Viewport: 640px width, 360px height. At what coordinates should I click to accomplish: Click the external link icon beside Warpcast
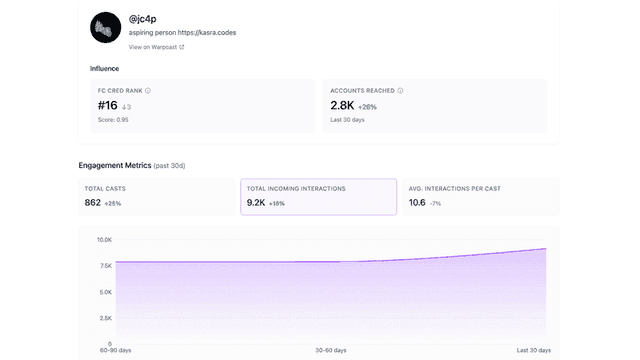pos(182,47)
